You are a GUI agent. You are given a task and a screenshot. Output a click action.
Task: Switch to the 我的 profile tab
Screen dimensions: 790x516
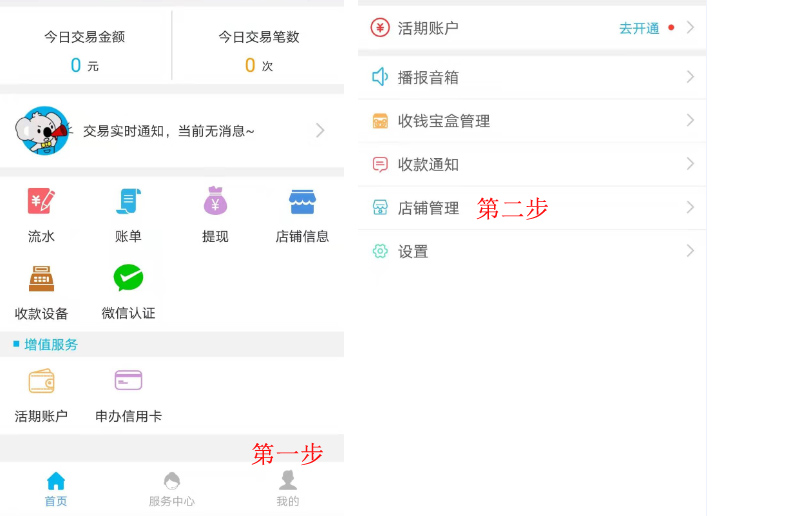point(288,489)
